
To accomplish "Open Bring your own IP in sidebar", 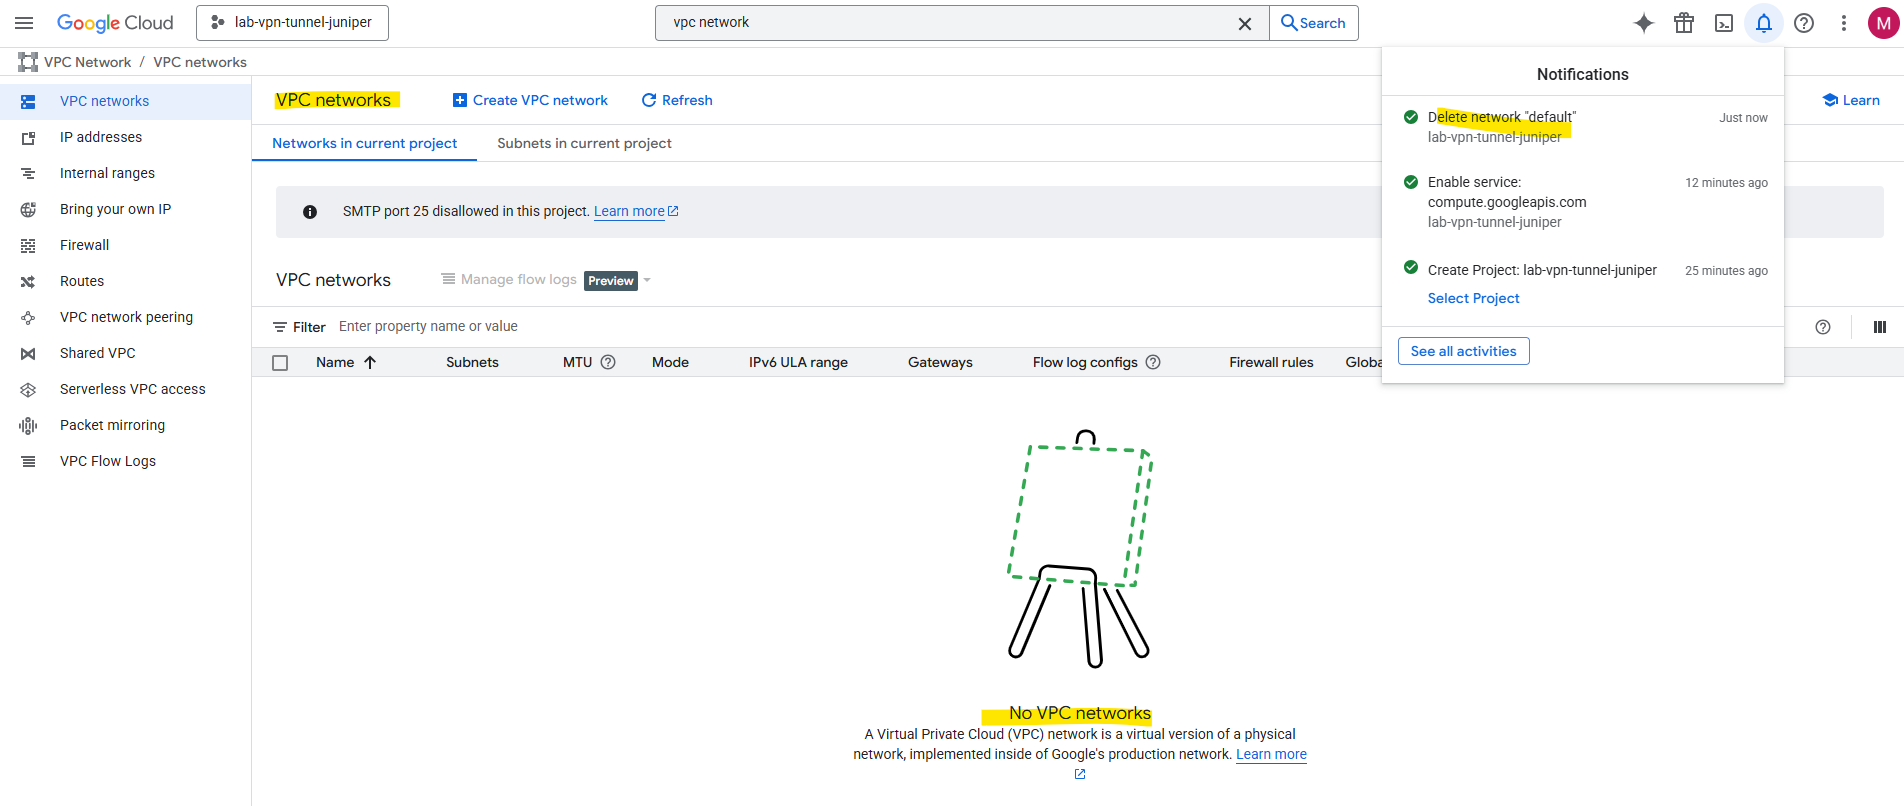I will click(125, 209).
